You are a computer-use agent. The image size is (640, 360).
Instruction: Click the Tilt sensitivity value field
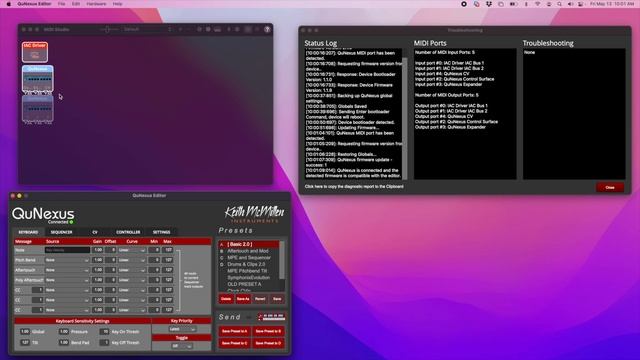coord(25,342)
